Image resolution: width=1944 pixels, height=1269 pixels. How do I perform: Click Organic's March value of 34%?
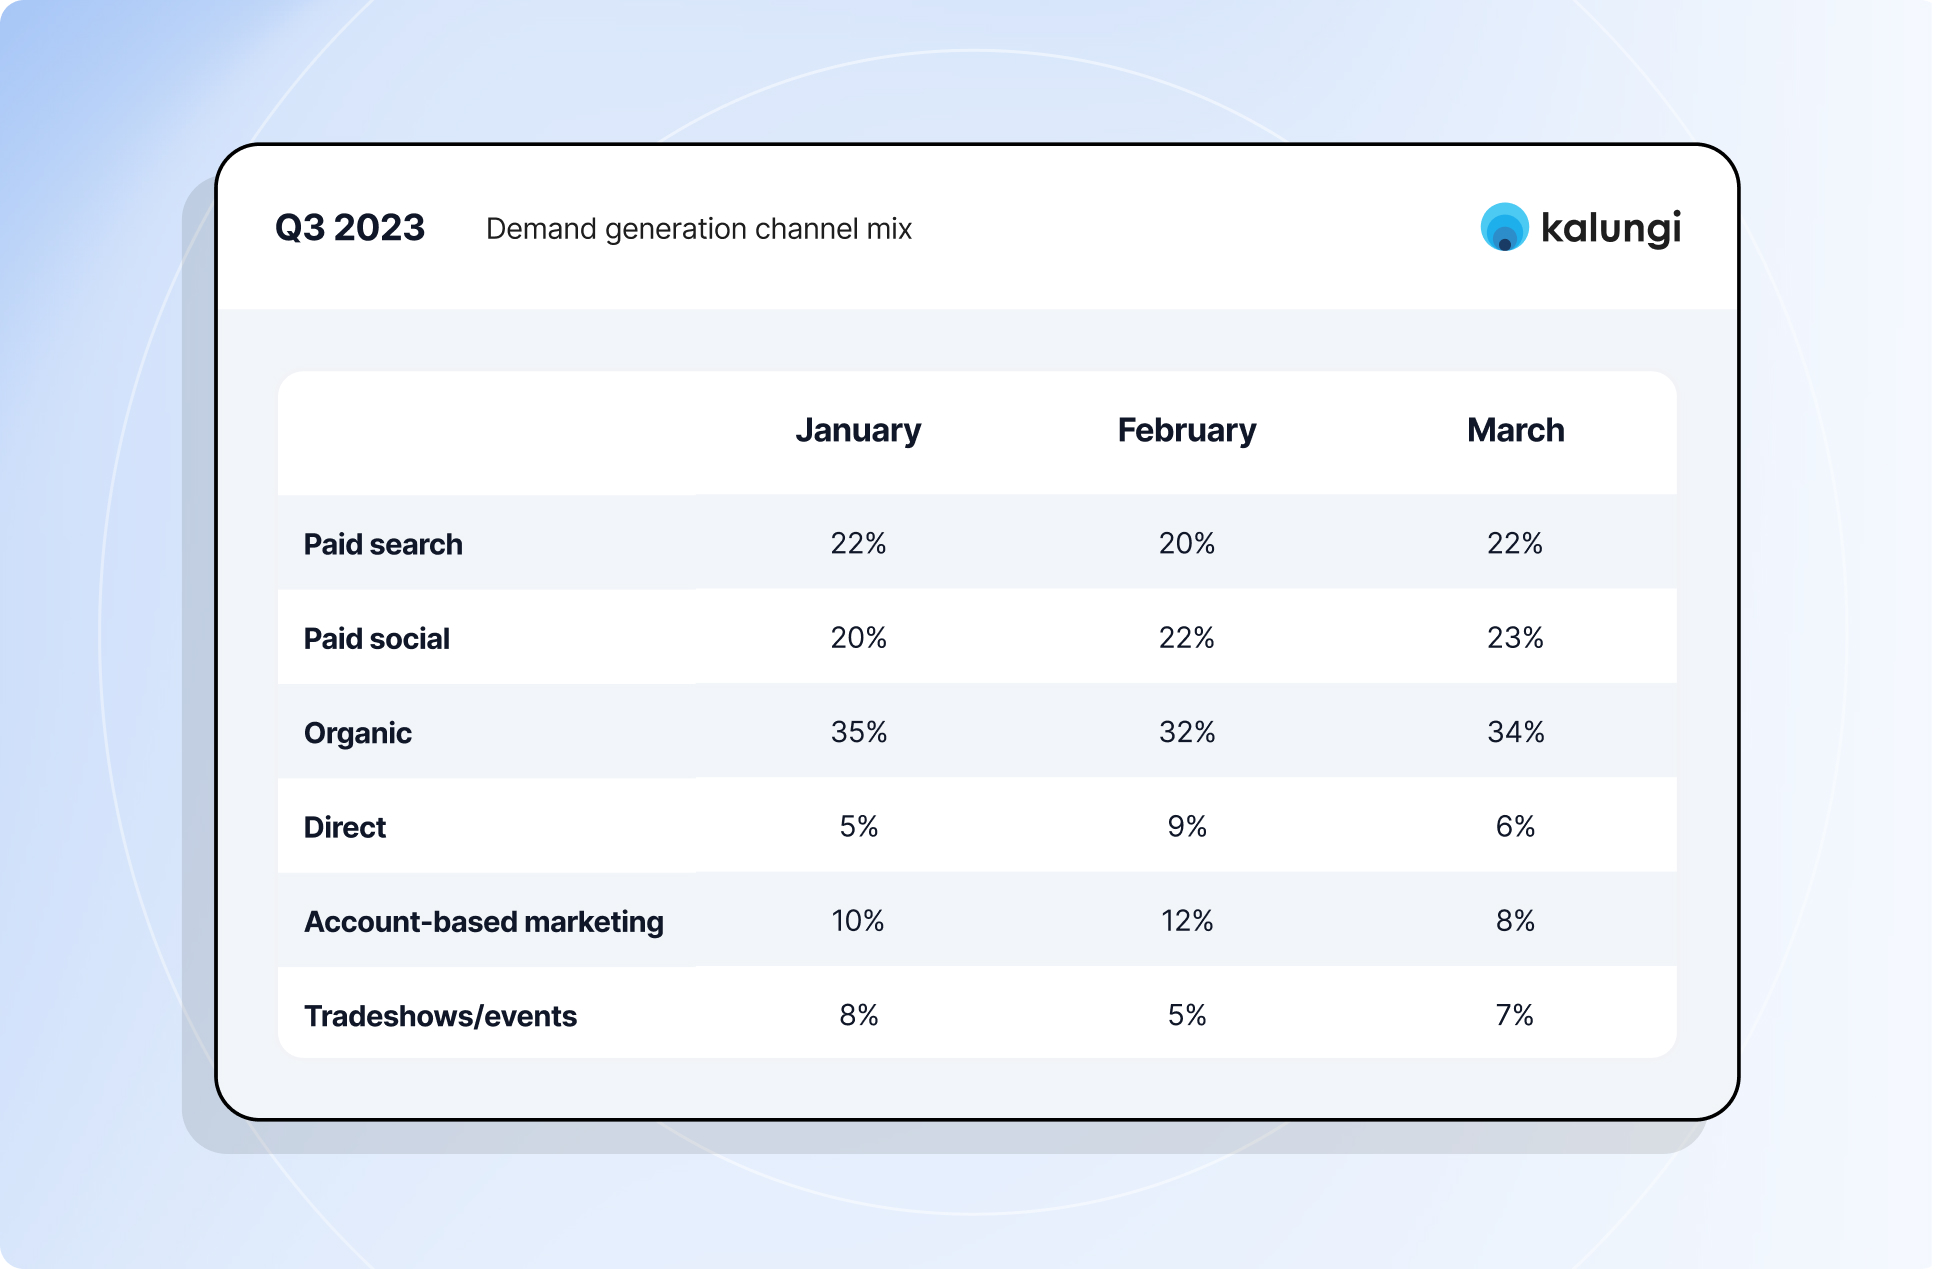coord(1515,732)
